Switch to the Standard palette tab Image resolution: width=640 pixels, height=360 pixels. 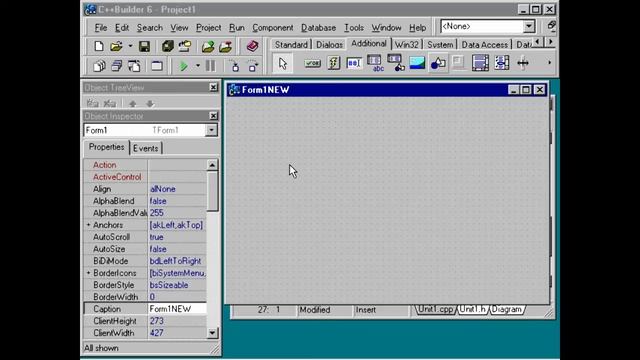pos(291,44)
